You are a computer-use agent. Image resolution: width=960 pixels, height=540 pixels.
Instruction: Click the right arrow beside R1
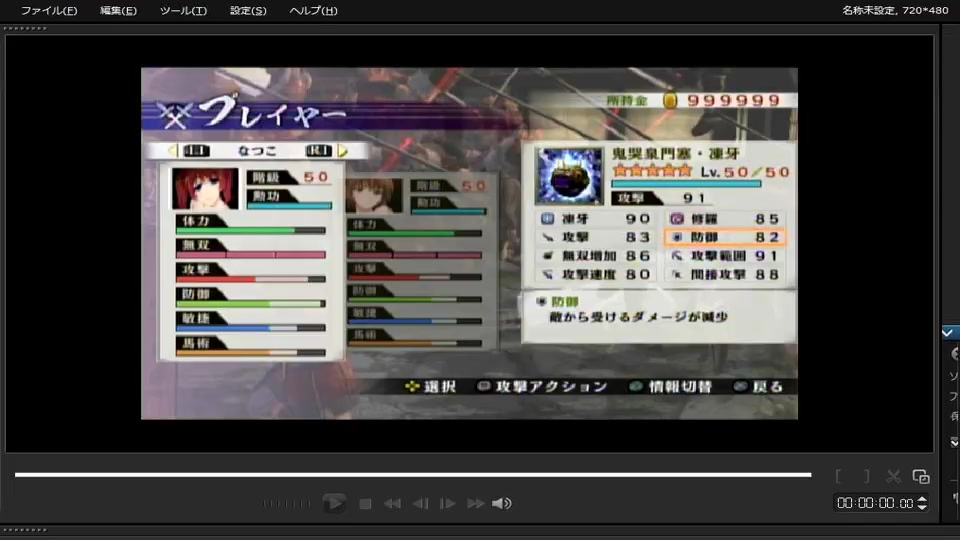343,151
